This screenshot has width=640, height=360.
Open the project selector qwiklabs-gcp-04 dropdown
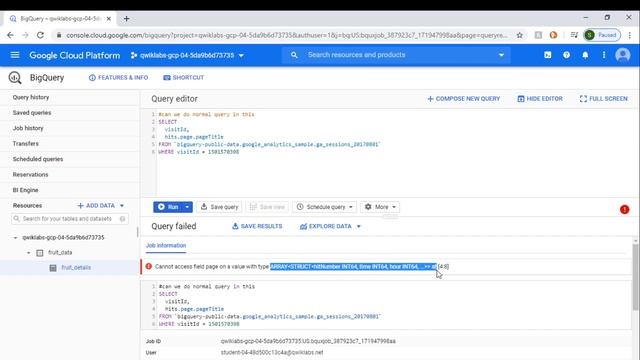point(187,55)
